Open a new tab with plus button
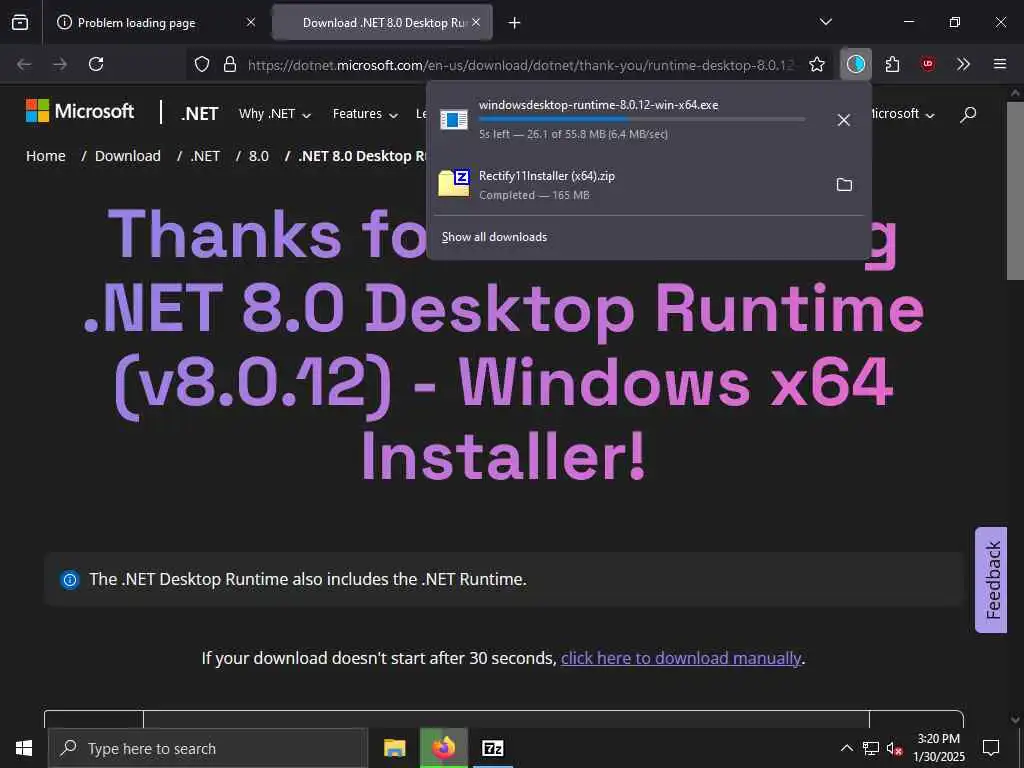 pos(515,23)
